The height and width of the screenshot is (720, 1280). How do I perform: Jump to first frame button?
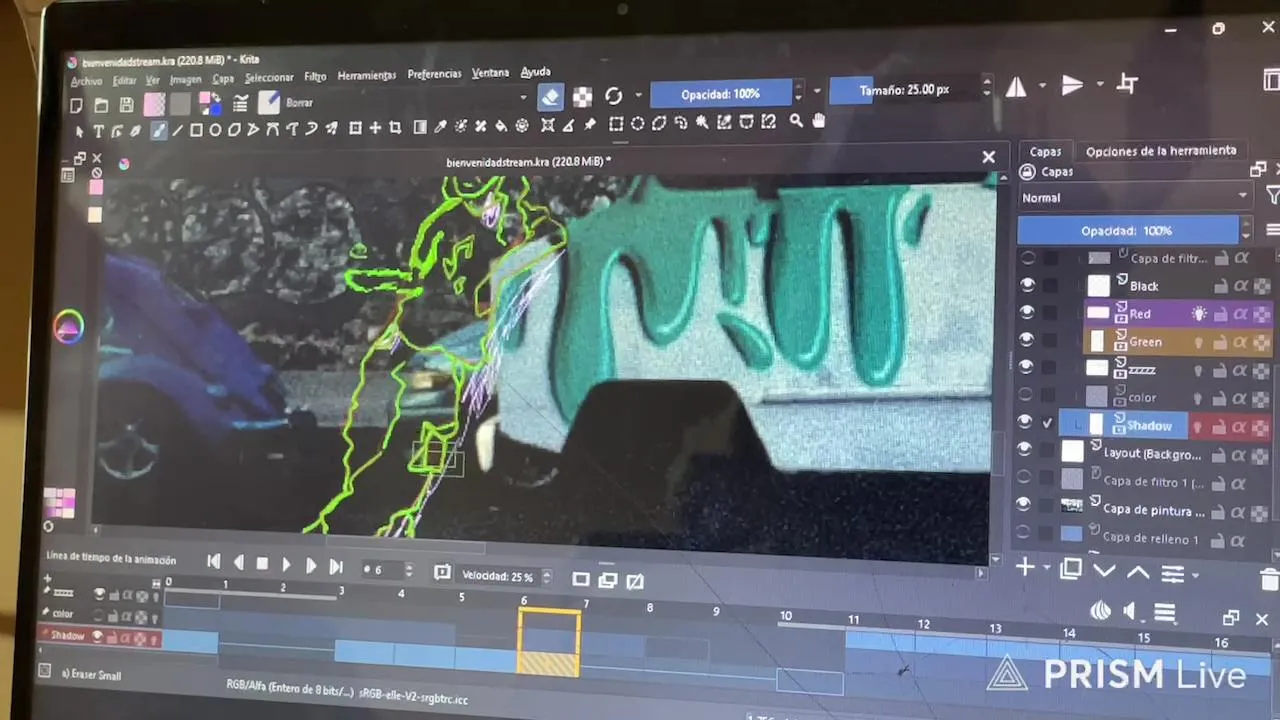click(x=213, y=563)
